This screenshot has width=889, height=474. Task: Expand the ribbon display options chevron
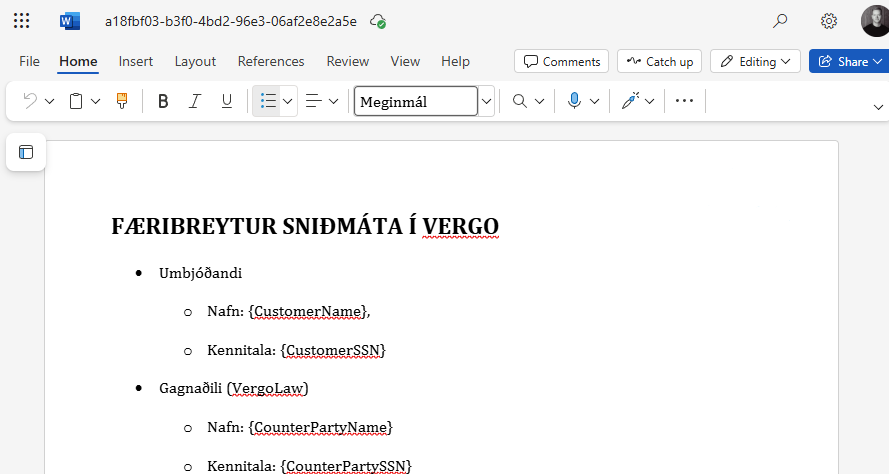(x=878, y=107)
